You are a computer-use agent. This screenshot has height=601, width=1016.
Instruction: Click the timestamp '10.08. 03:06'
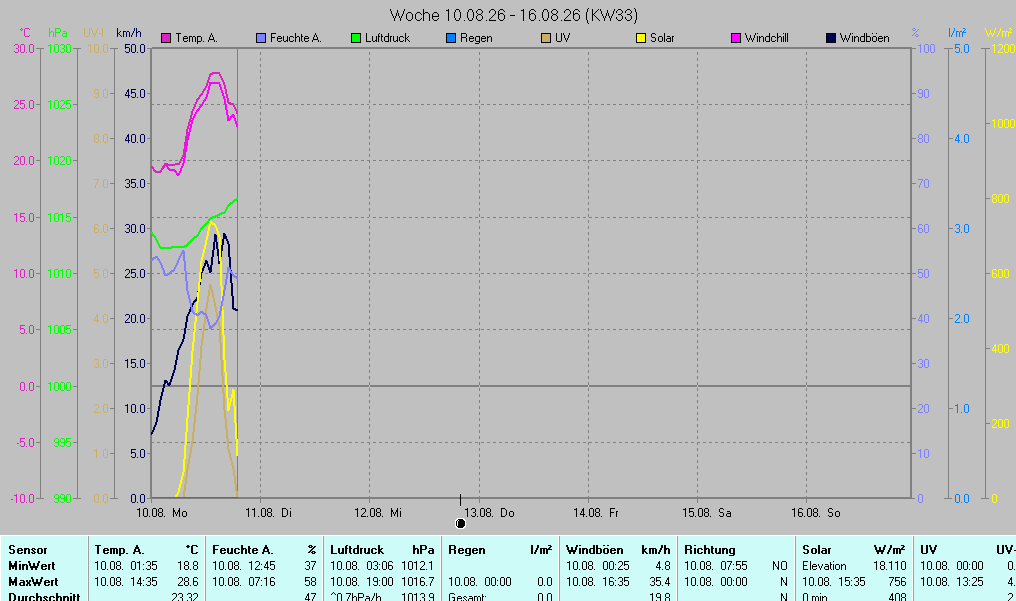362,566
